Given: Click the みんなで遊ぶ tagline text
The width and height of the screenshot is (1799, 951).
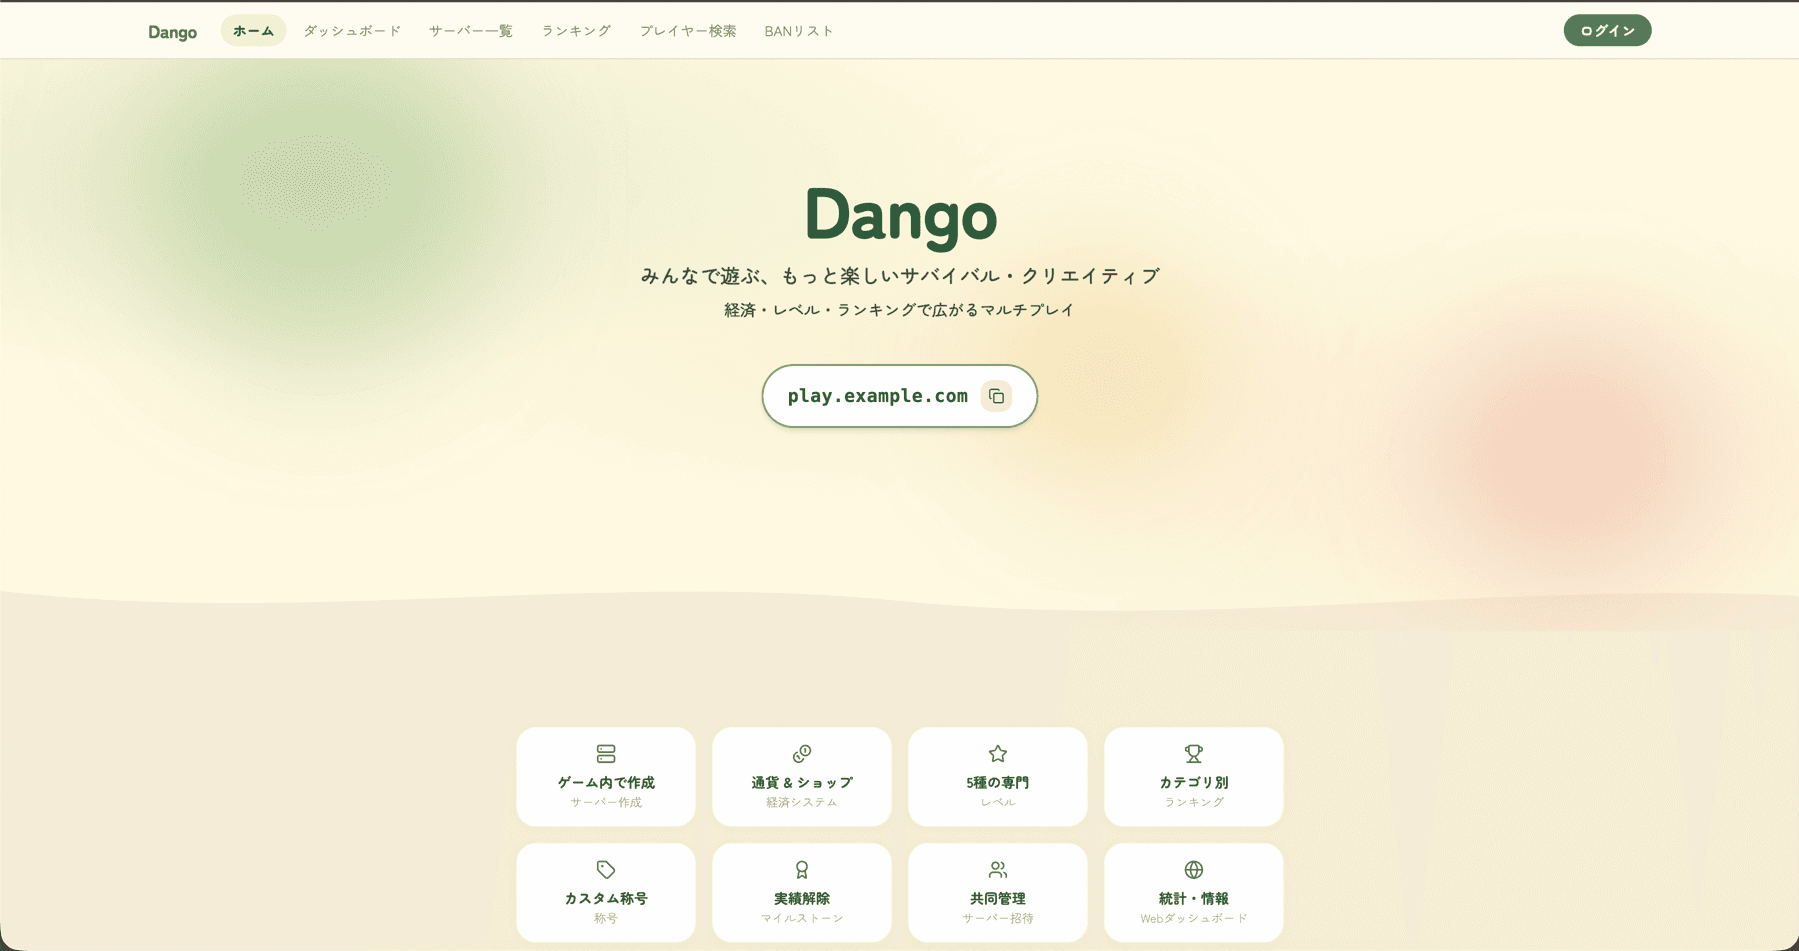Looking at the screenshot, I should click(x=900, y=276).
